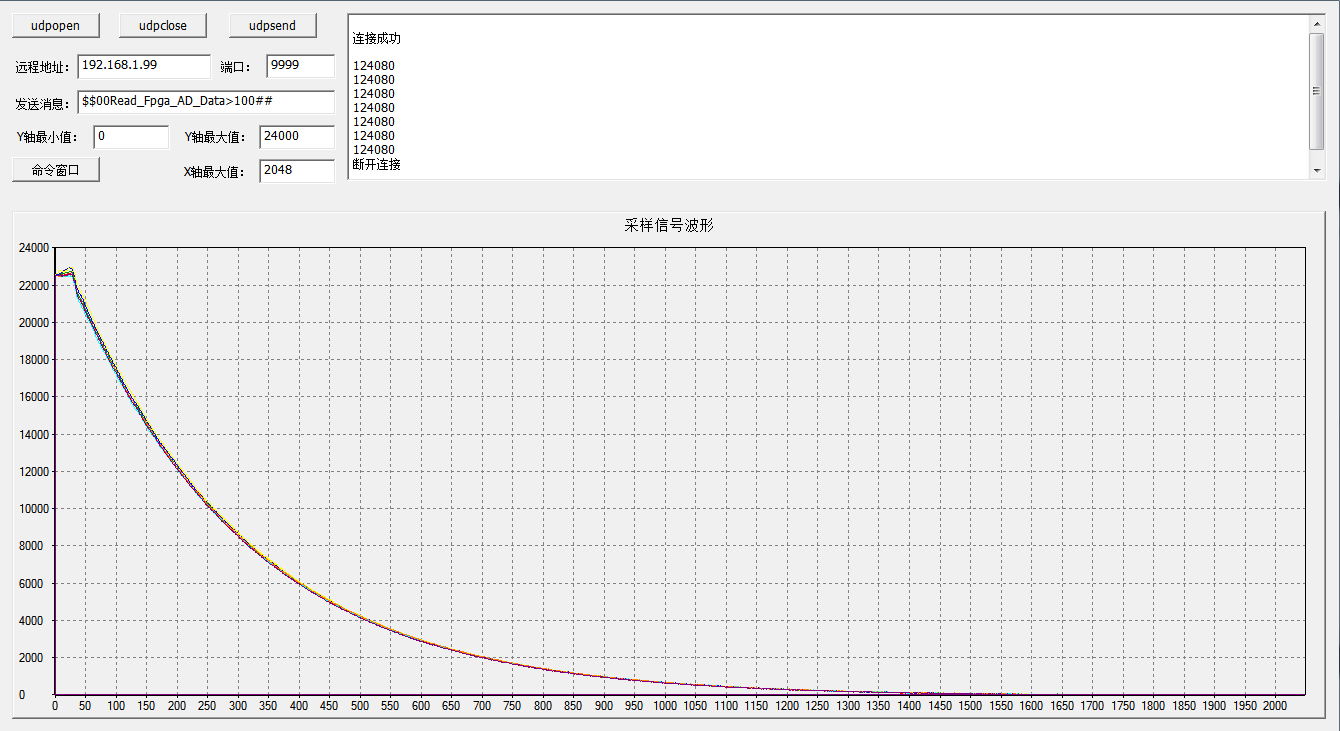Click the 端口 port field showing 9999
This screenshot has width=1340, height=731.
click(x=300, y=66)
